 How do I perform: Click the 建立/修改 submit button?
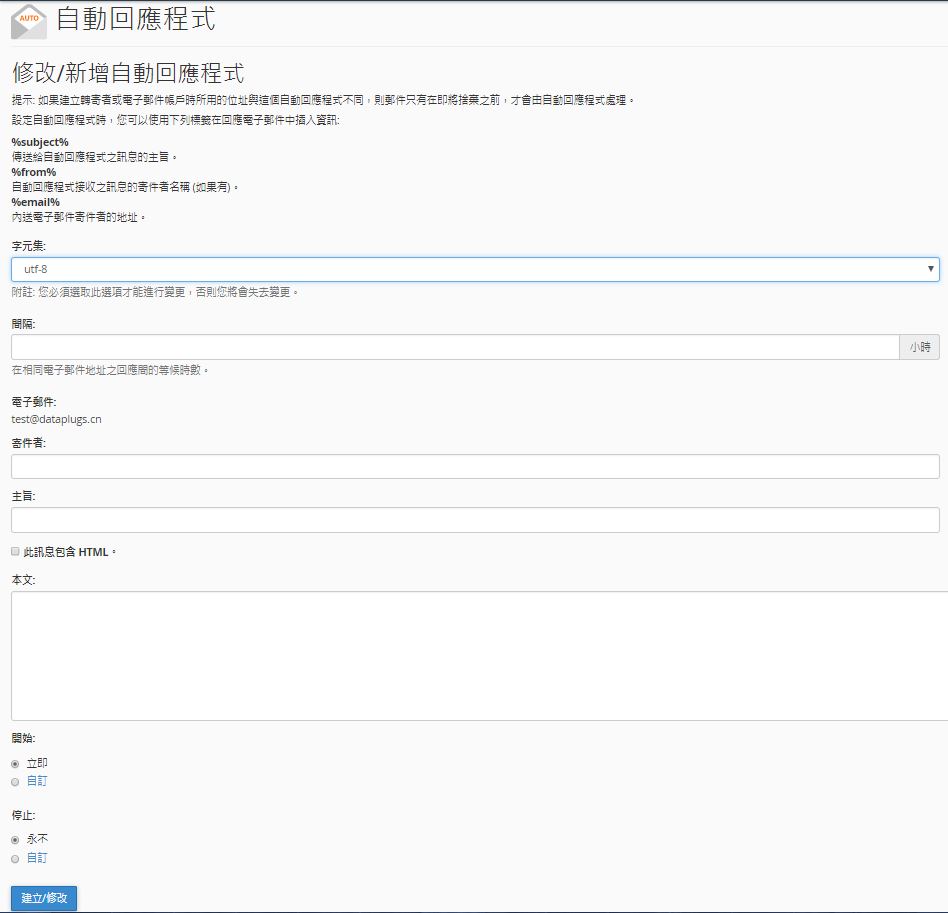[43, 898]
